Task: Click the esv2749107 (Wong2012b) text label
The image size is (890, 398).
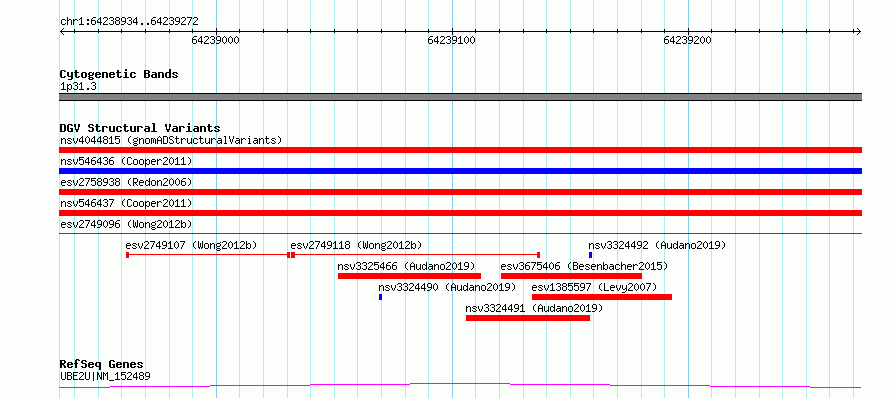Action: (191, 245)
